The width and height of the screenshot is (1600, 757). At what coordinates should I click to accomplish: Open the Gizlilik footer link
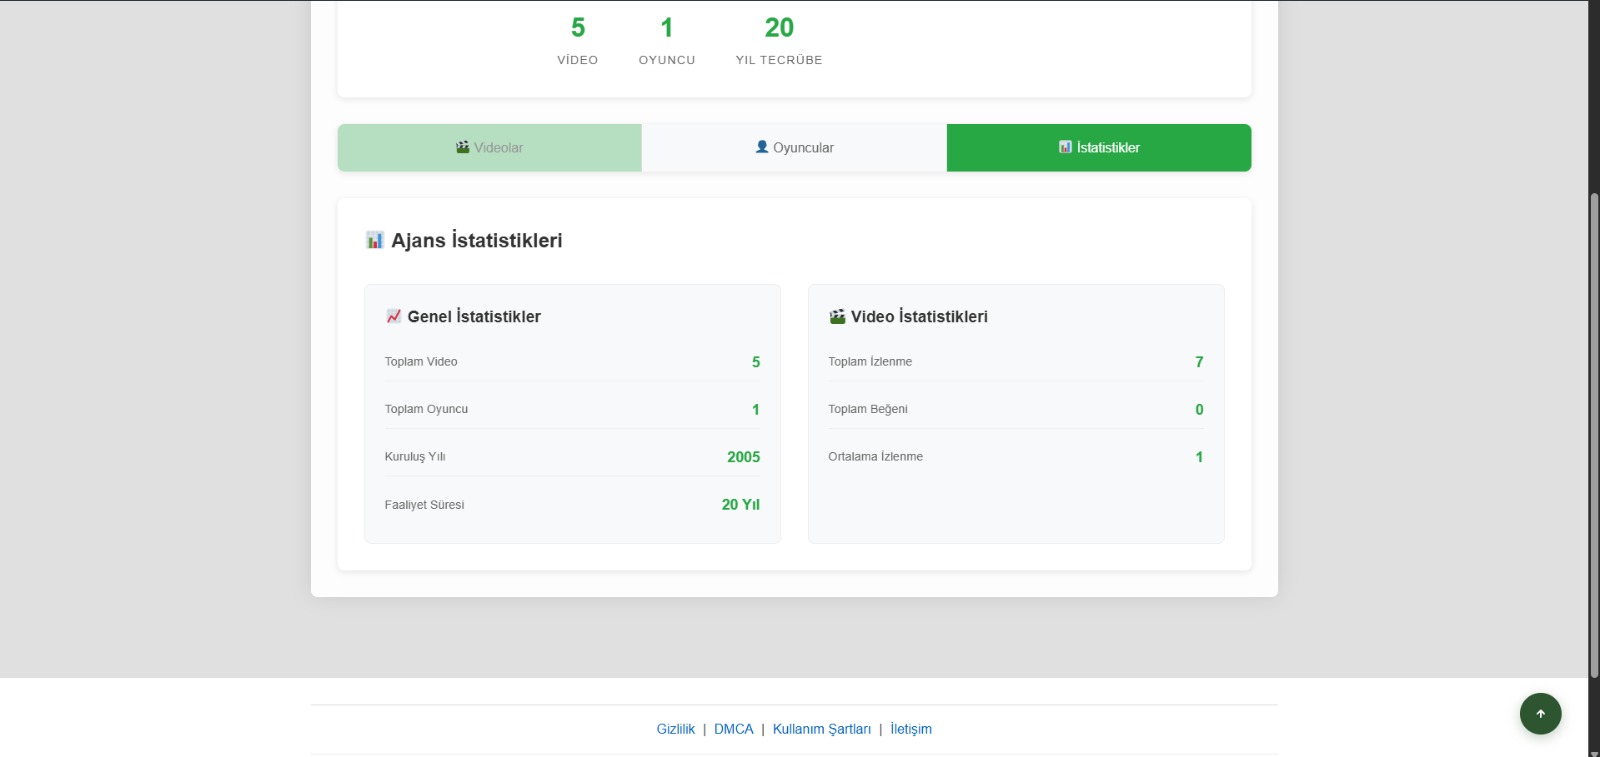click(x=675, y=729)
